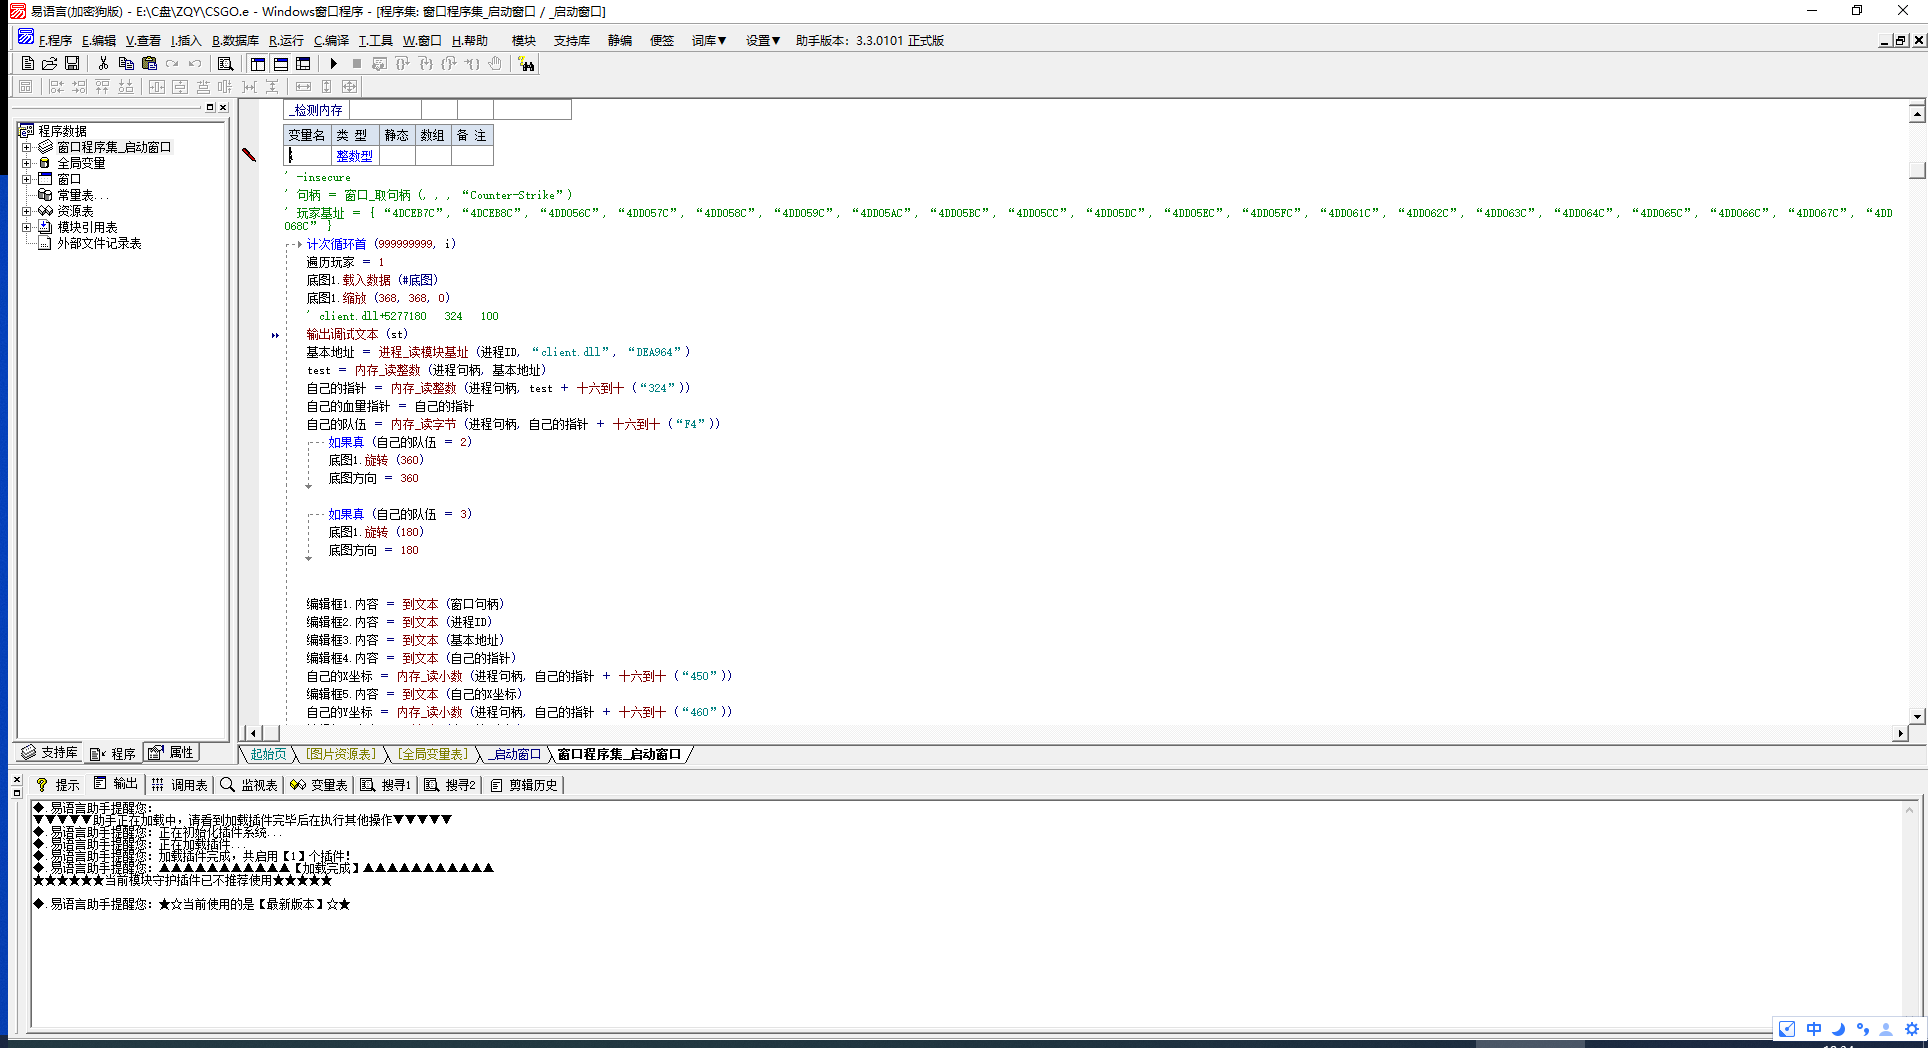Click the search-preview magnifier icon in toolbar
Screen dimensions: 1928x1048
(226, 63)
